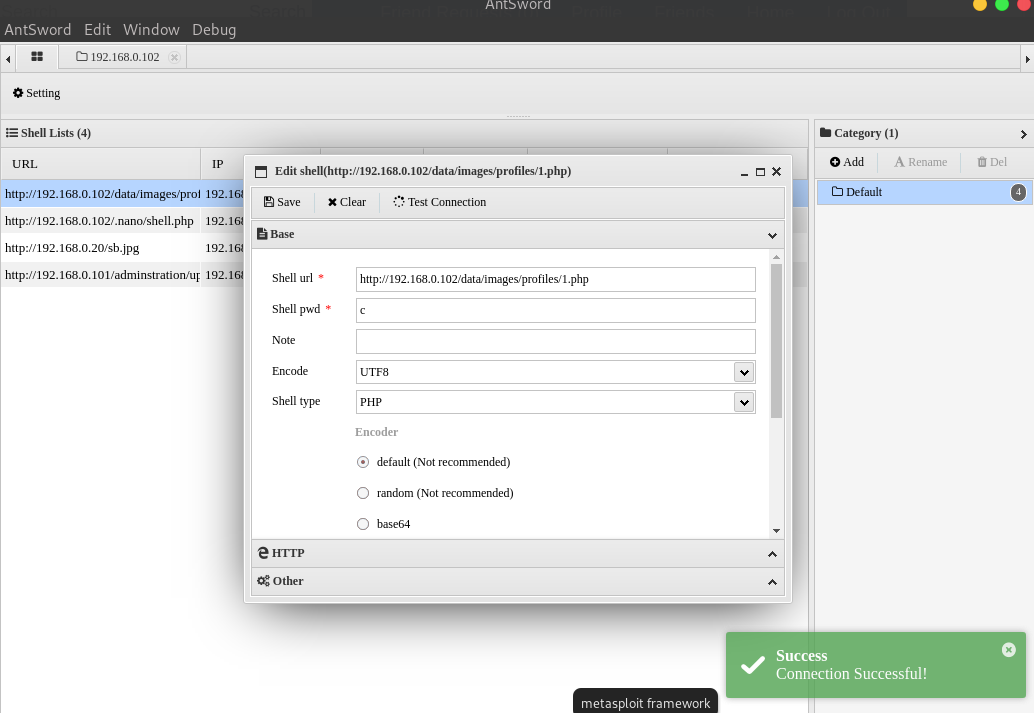Open the AntSword menu
The height and width of the screenshot is (713, 1034).
(x=38, y=30)
